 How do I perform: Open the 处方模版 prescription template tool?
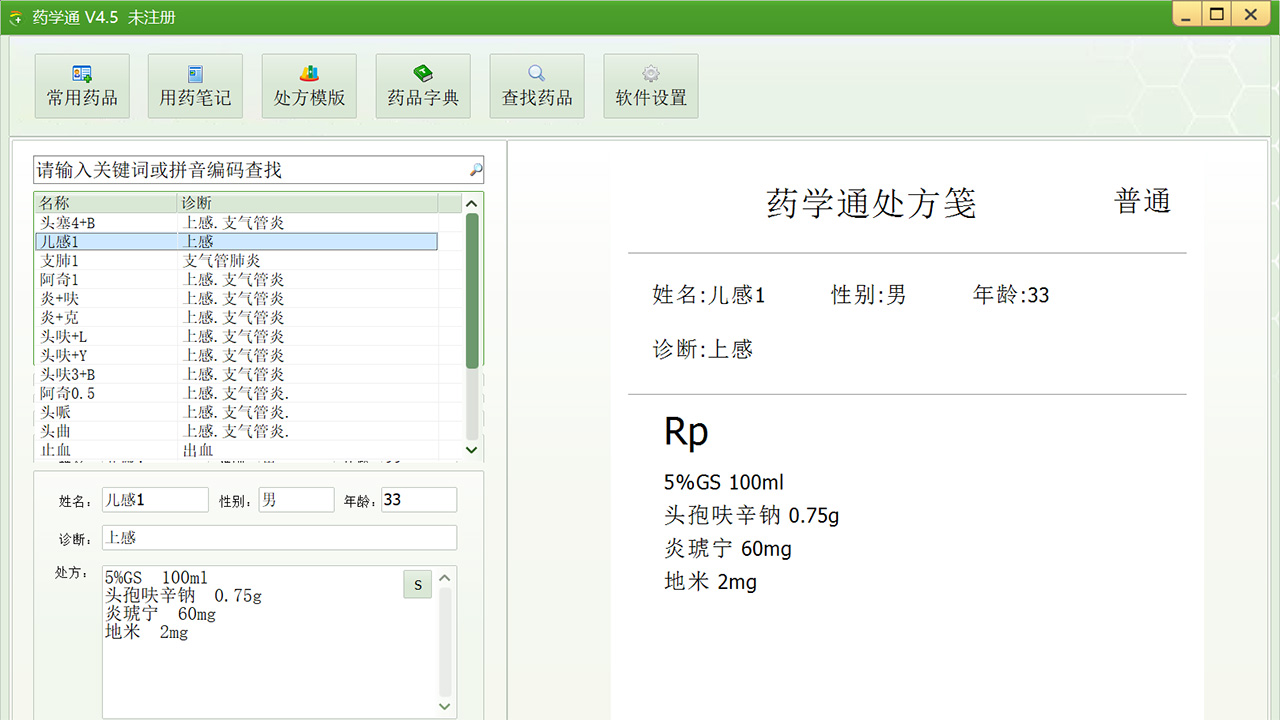click(x=309, y=86)
